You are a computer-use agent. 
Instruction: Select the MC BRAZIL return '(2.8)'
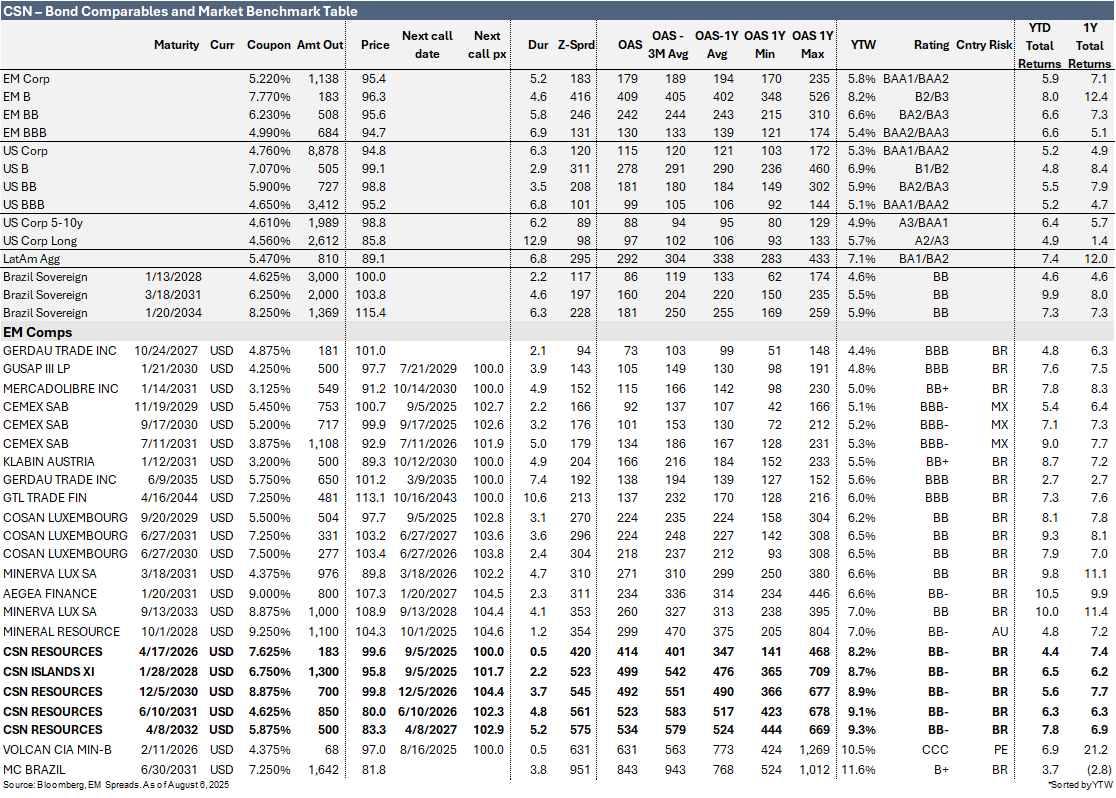click(x=1097, y=770)
